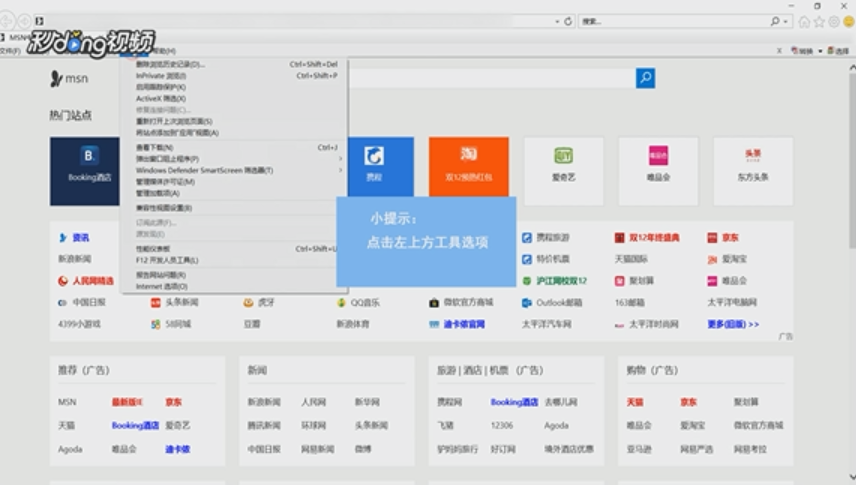Open the Booking酒店 tile
The image size is (856, 485).
click(x=85, y=171)
